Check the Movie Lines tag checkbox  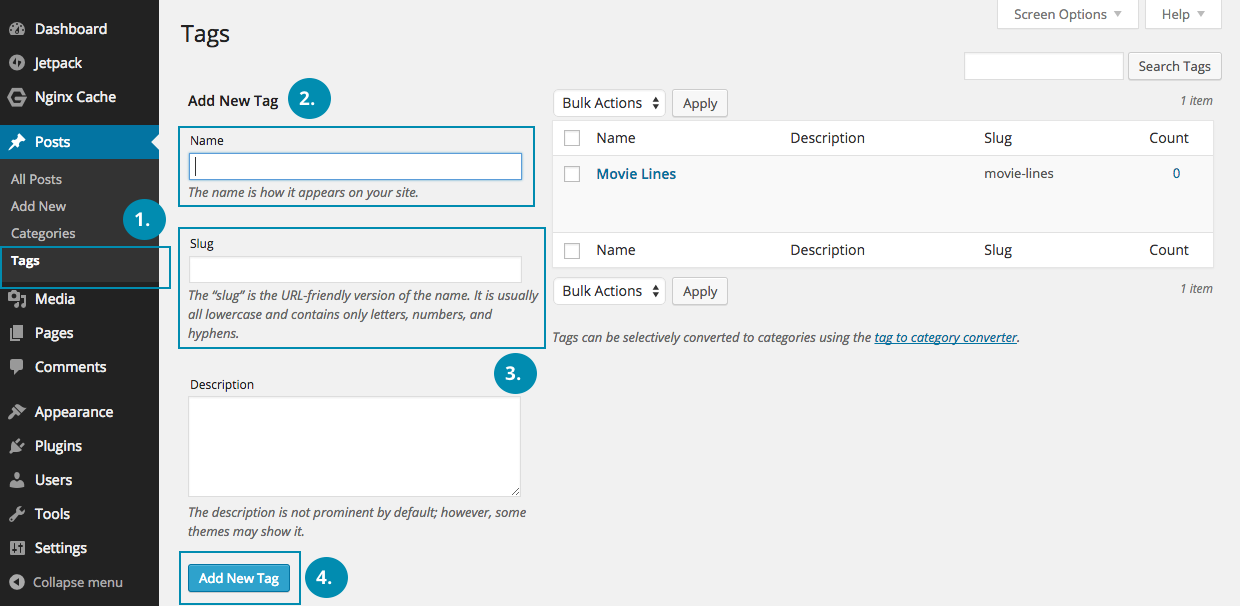pyautogui.click(x=572, y=174)
